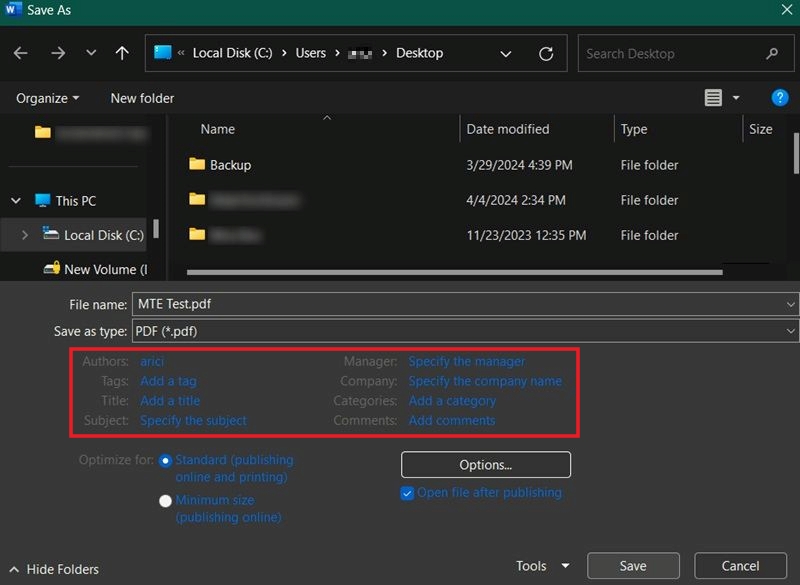The height and width of the screenshot is (585, 800).
Task: Open the Save as type dropdown
Action: pos(789,331)
